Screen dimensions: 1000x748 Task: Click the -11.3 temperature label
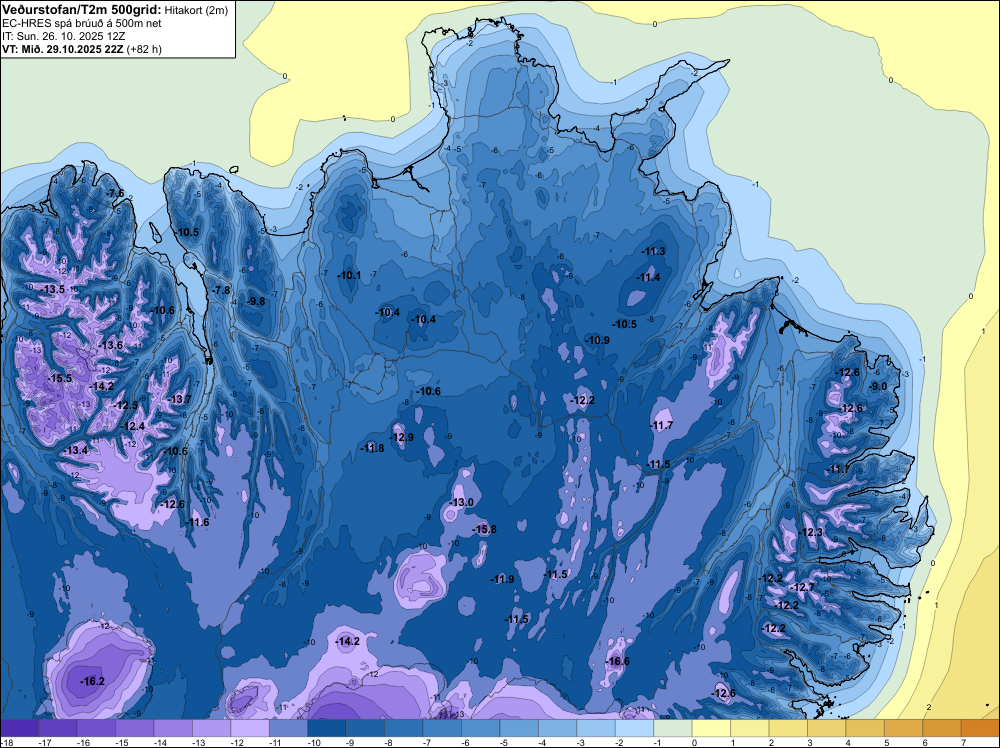(x=653, y=251)
